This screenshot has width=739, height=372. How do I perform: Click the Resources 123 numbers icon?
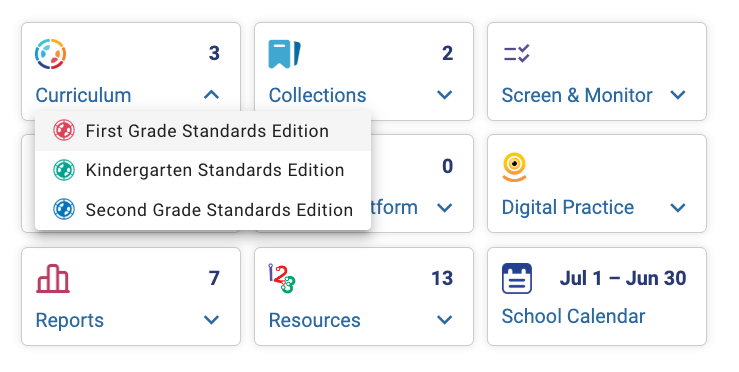[x=282, y=279]
